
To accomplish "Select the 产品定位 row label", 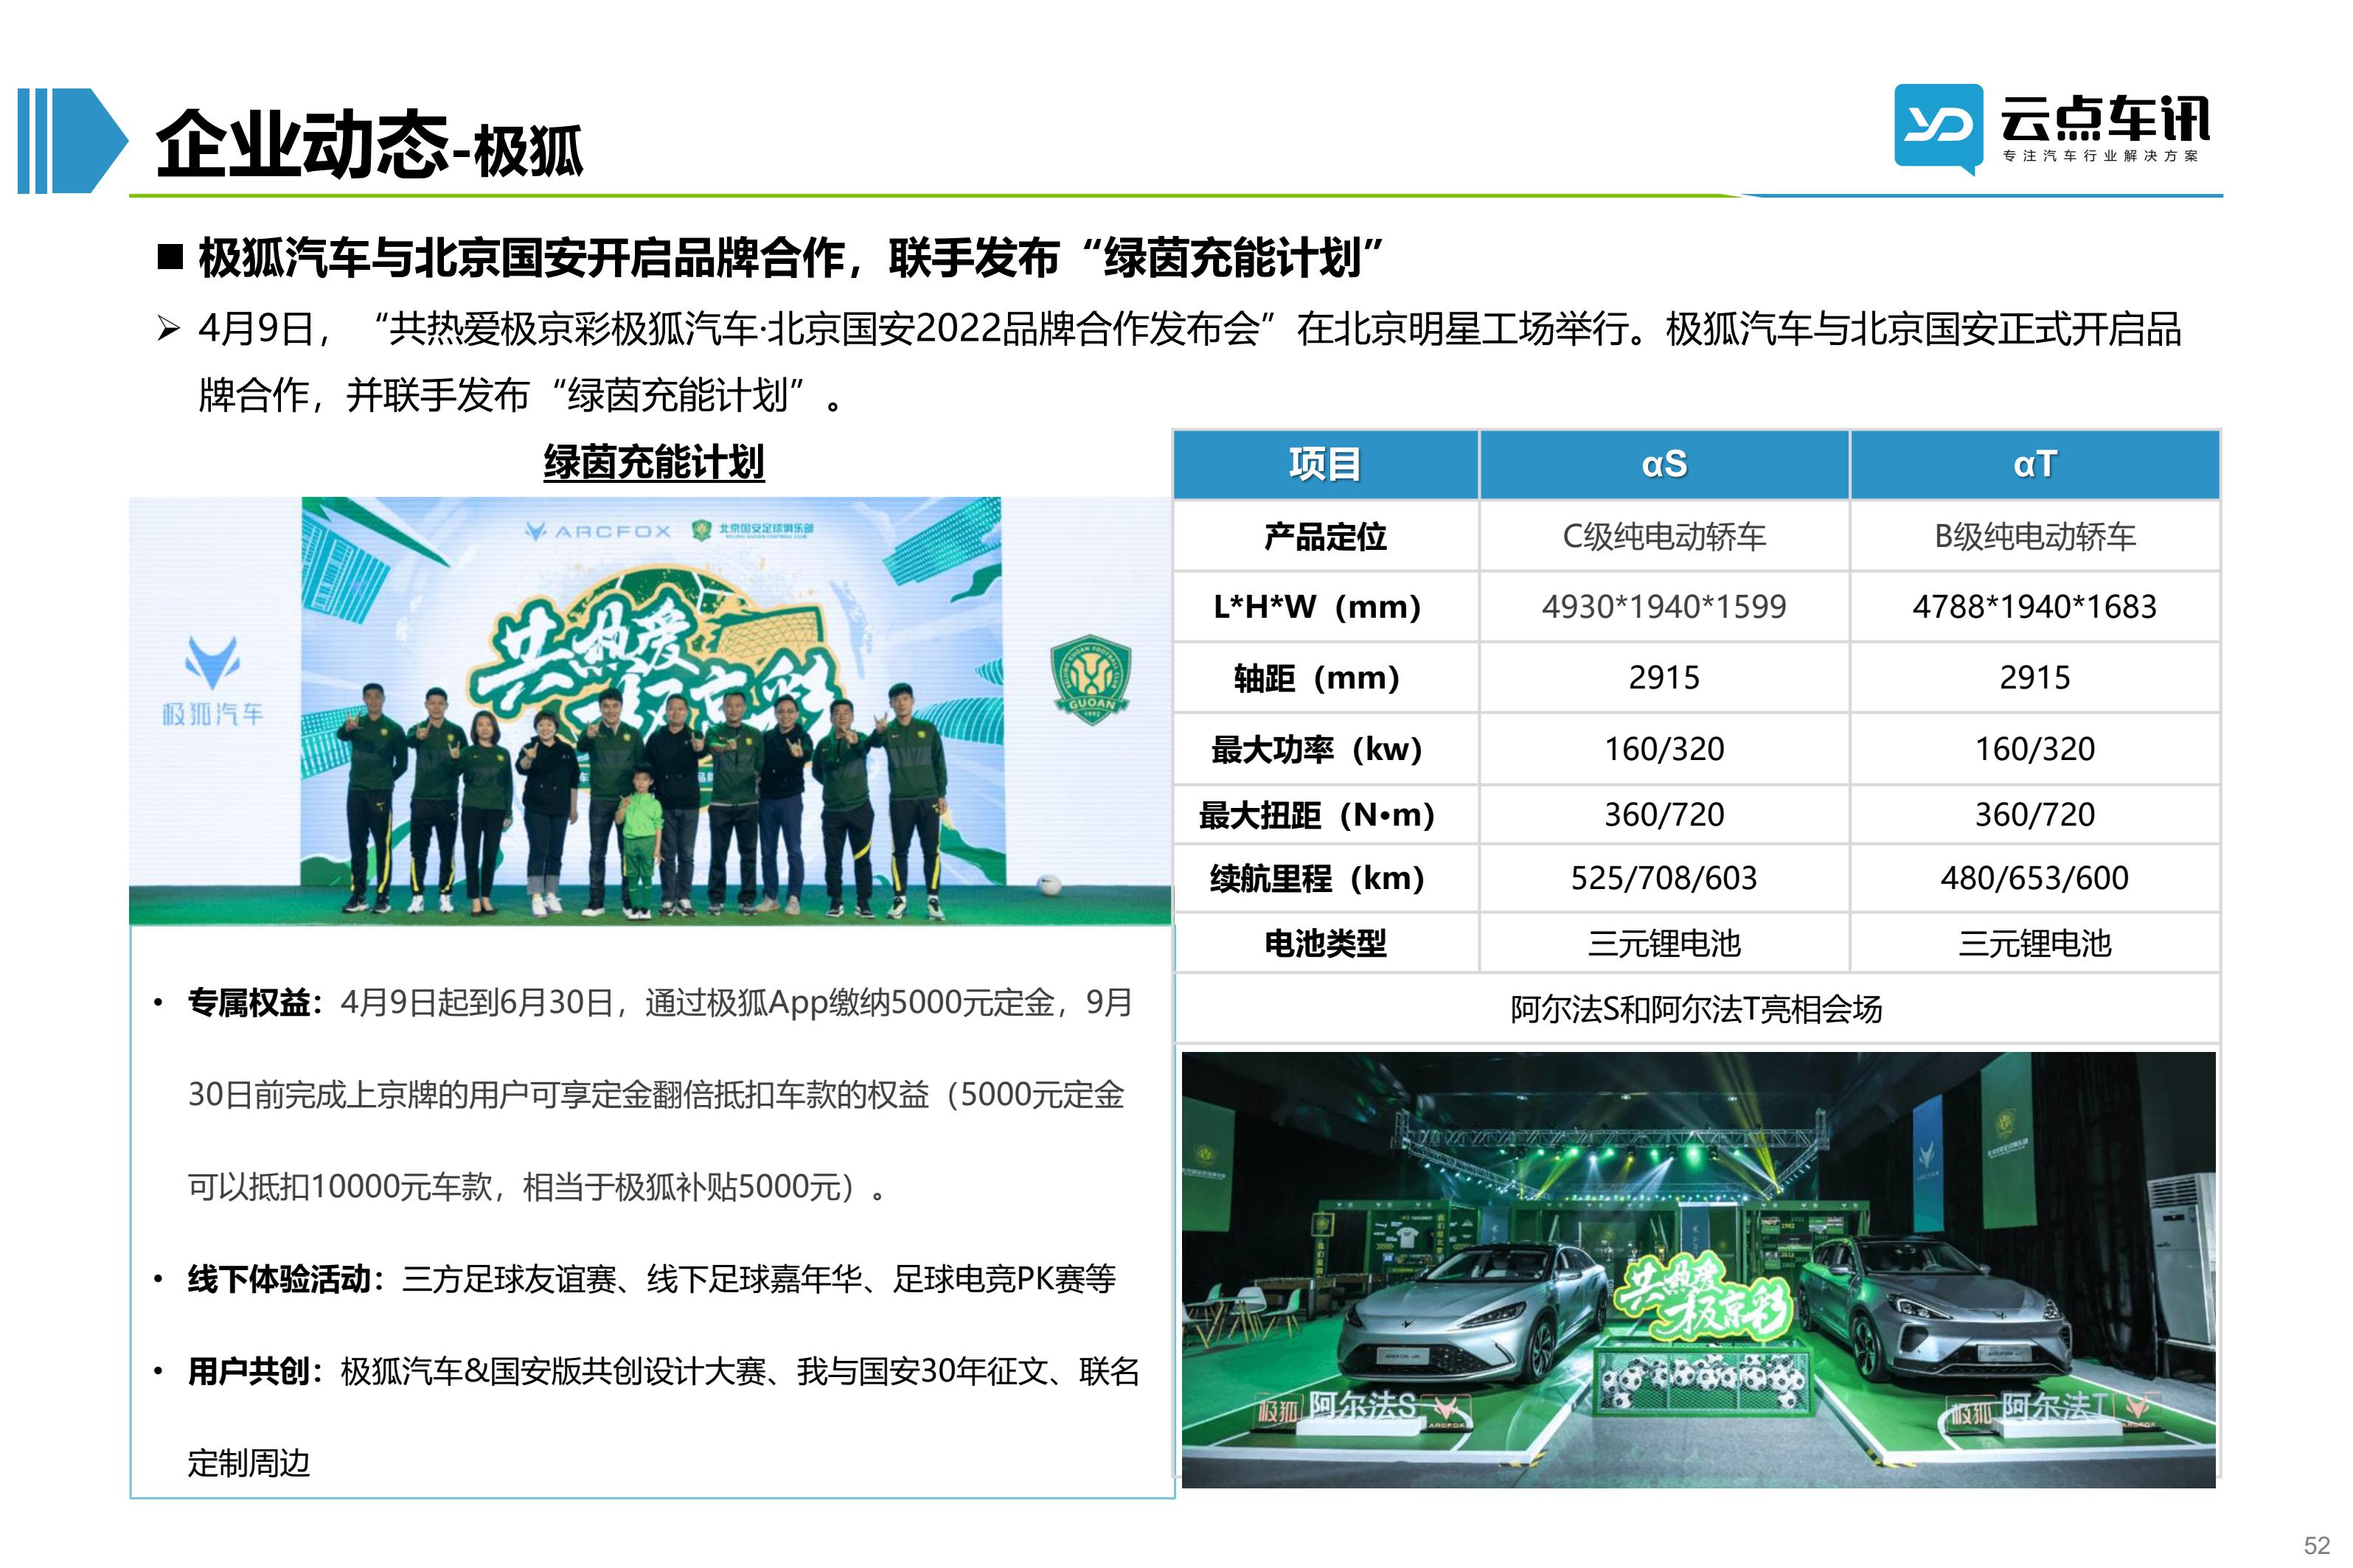I will [1325, 537].
